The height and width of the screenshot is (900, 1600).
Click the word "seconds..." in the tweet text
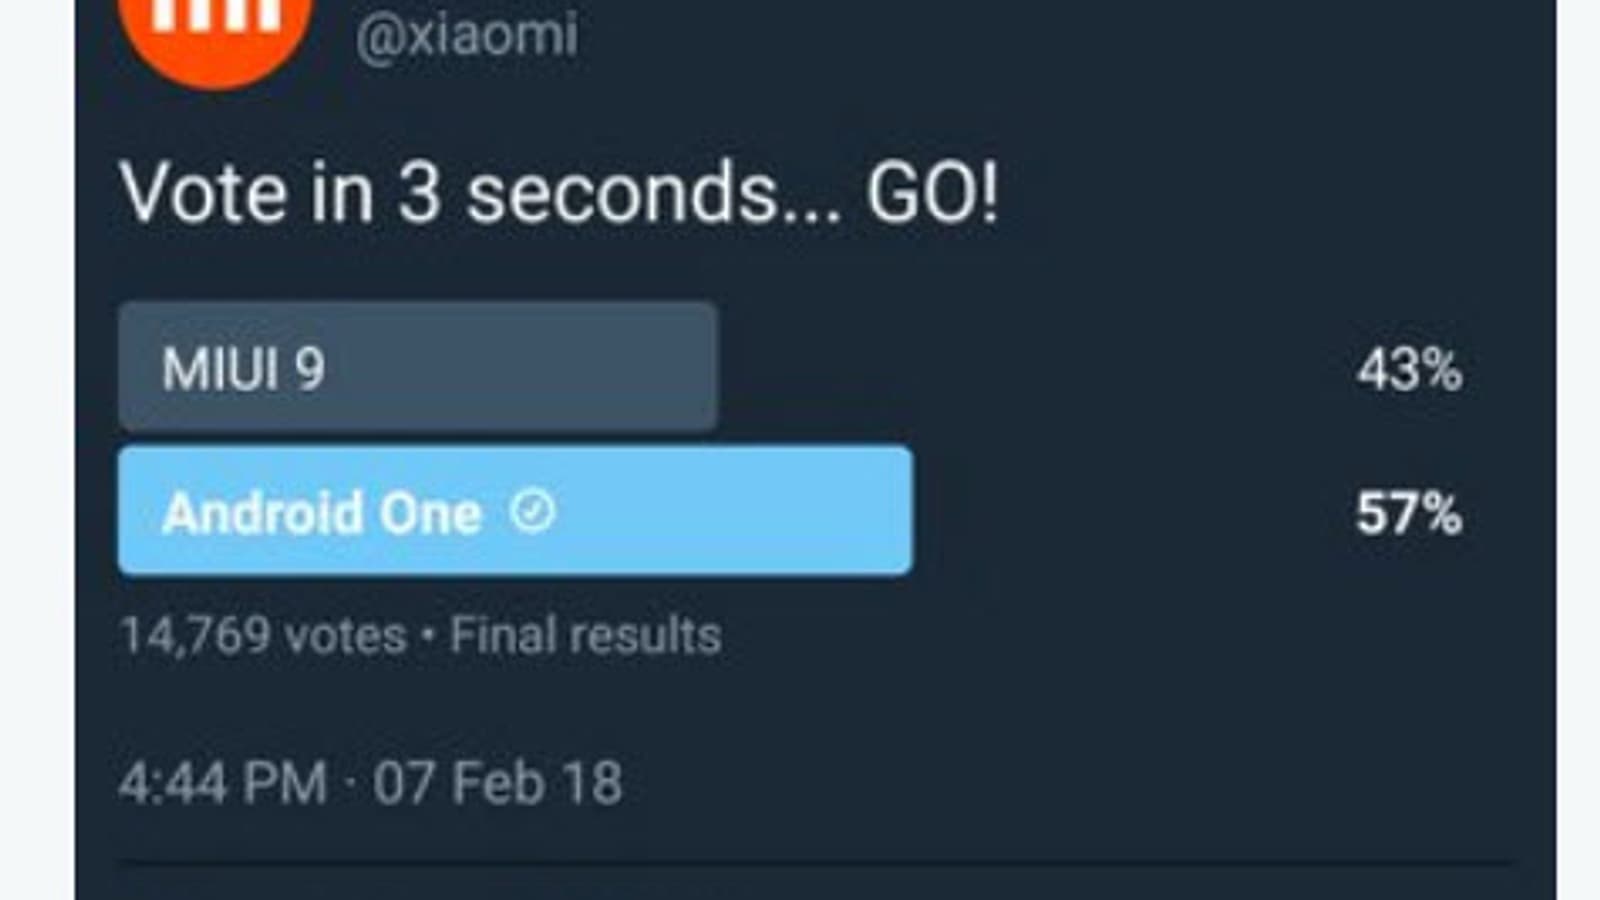[654, 192]
